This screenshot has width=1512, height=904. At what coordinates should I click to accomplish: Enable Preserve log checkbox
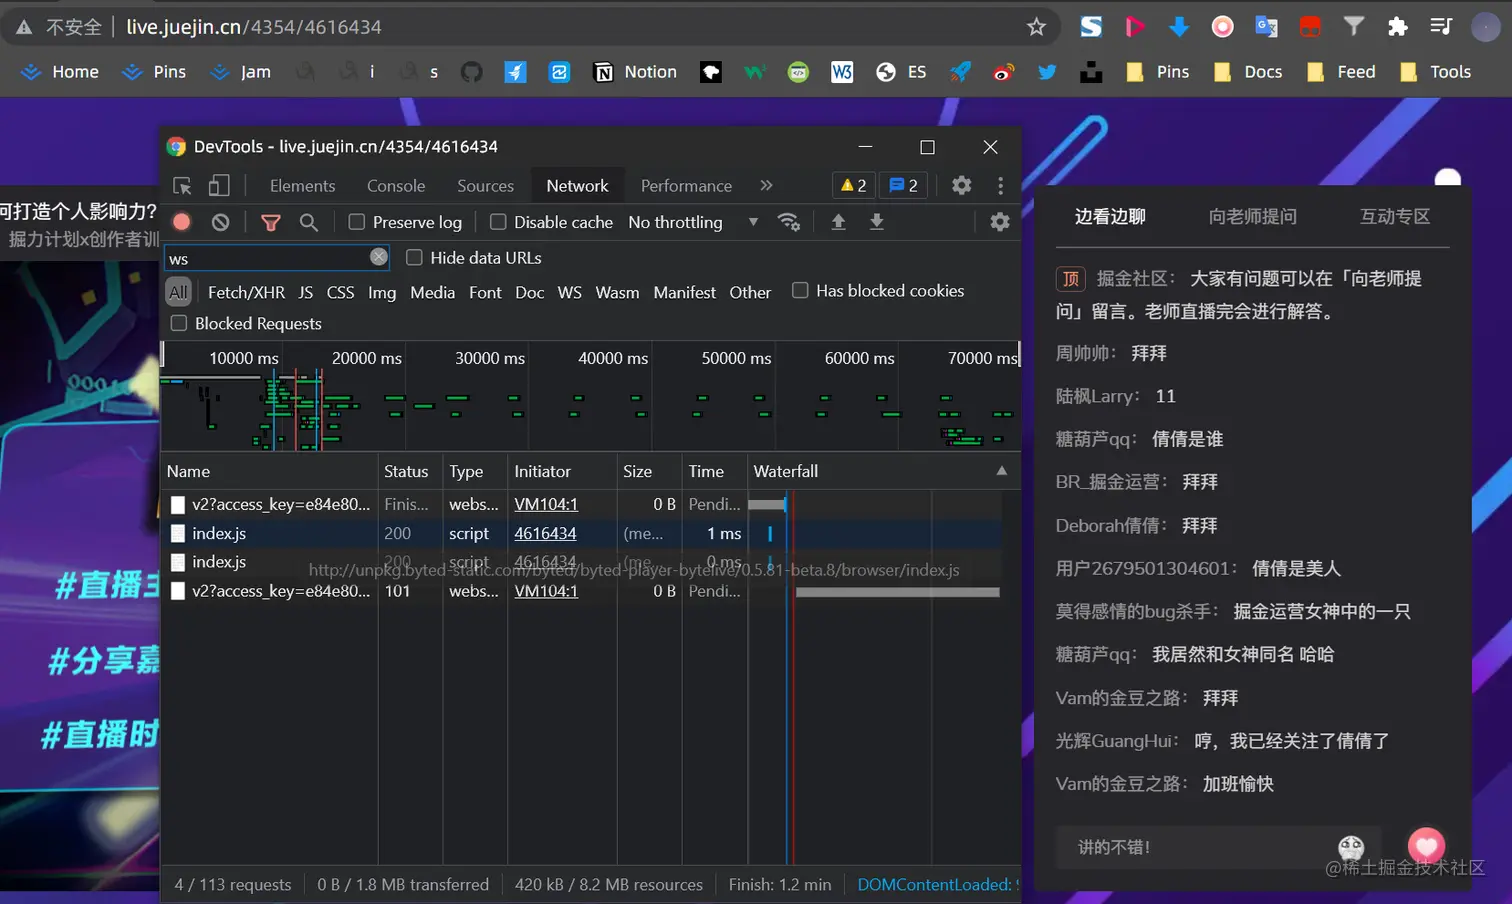pos(356,222)
